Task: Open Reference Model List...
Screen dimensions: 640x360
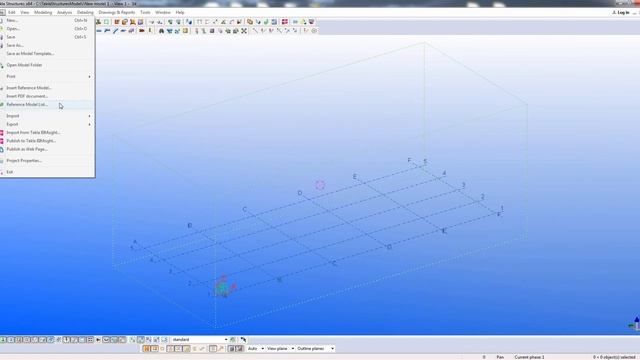Action: tap(47, 104)
